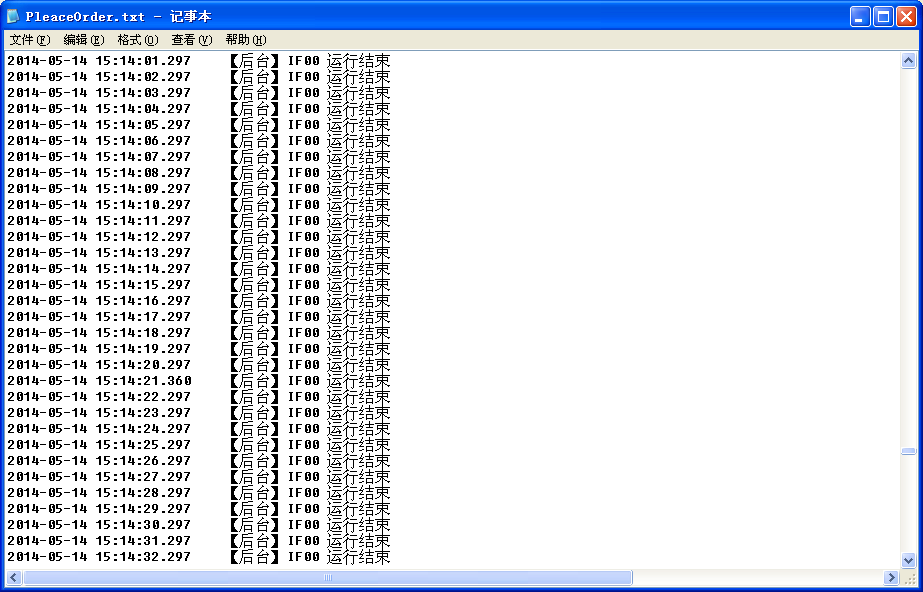The height and width of the screenshot is (592, 923).
Task: Click the timestamp 15:14:16.297 line
Action: (198, 301)
